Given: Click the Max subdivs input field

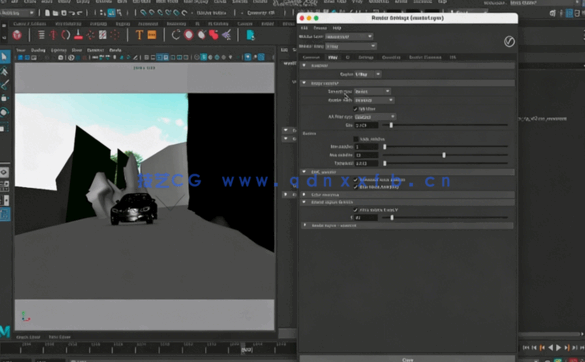Looking at the screenshot, I should 366,155.
